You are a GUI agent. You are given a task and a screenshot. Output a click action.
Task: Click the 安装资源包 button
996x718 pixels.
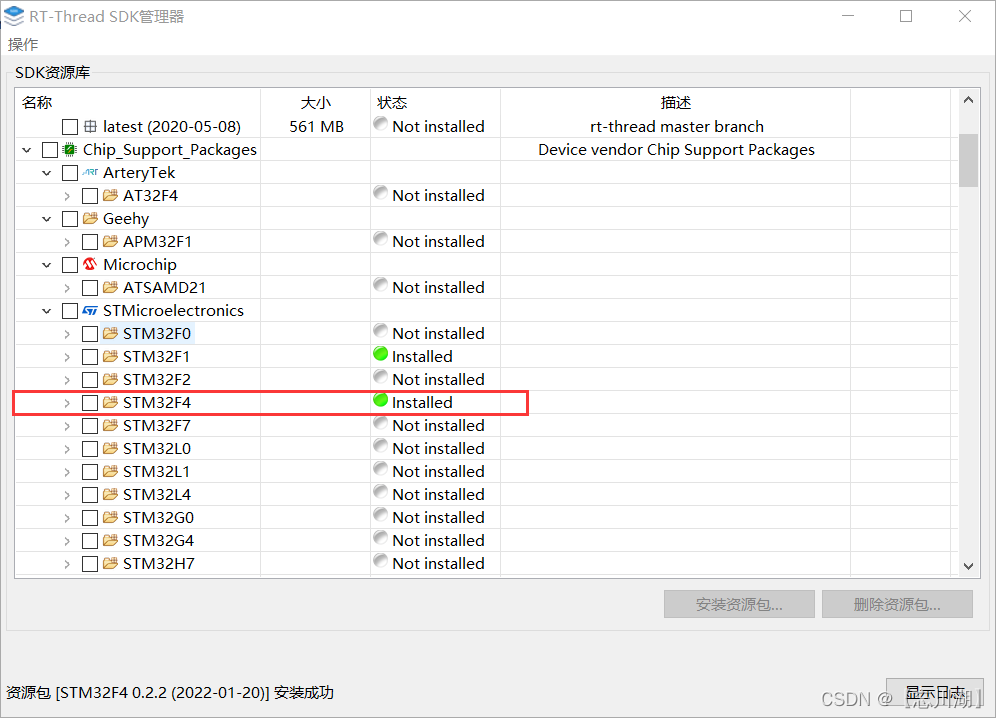(x=739, y=603)
